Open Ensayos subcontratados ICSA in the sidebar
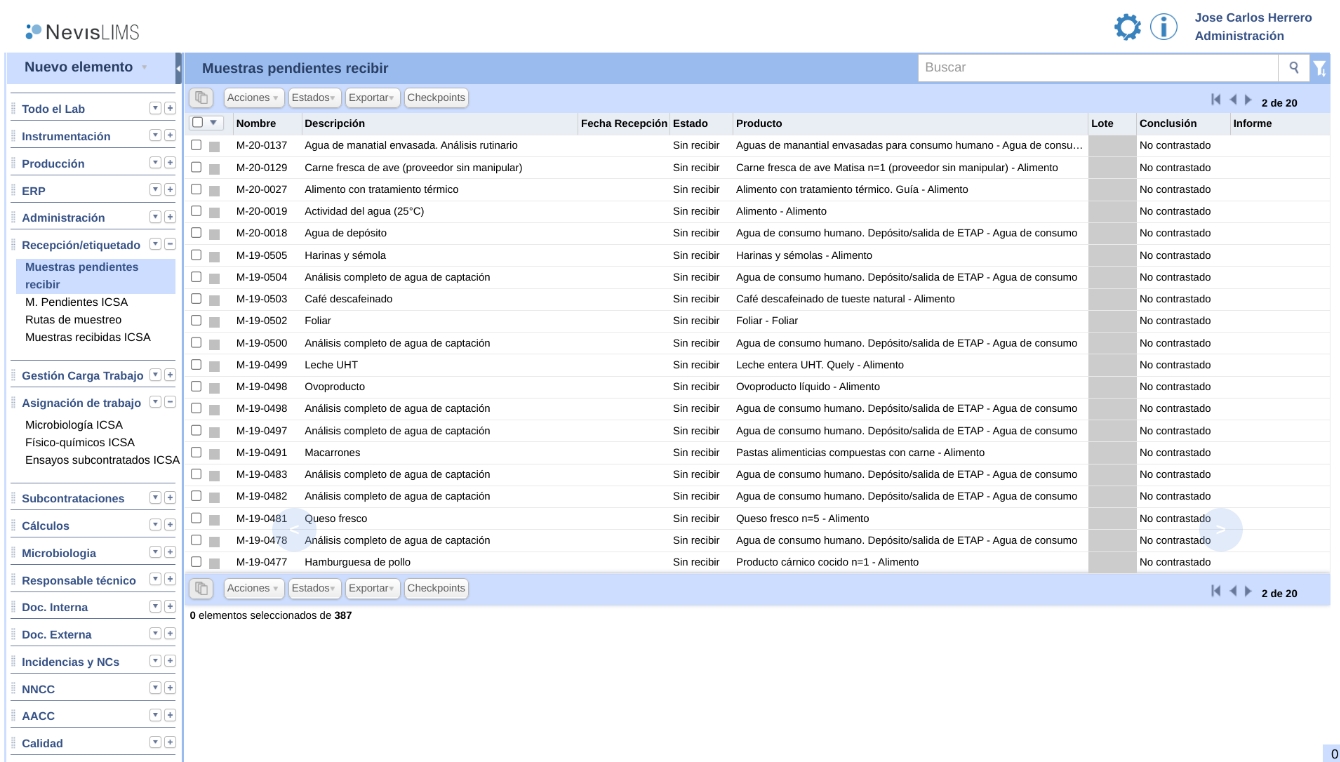The width and height of the screenshot is (1340, 762). point(102,460)
